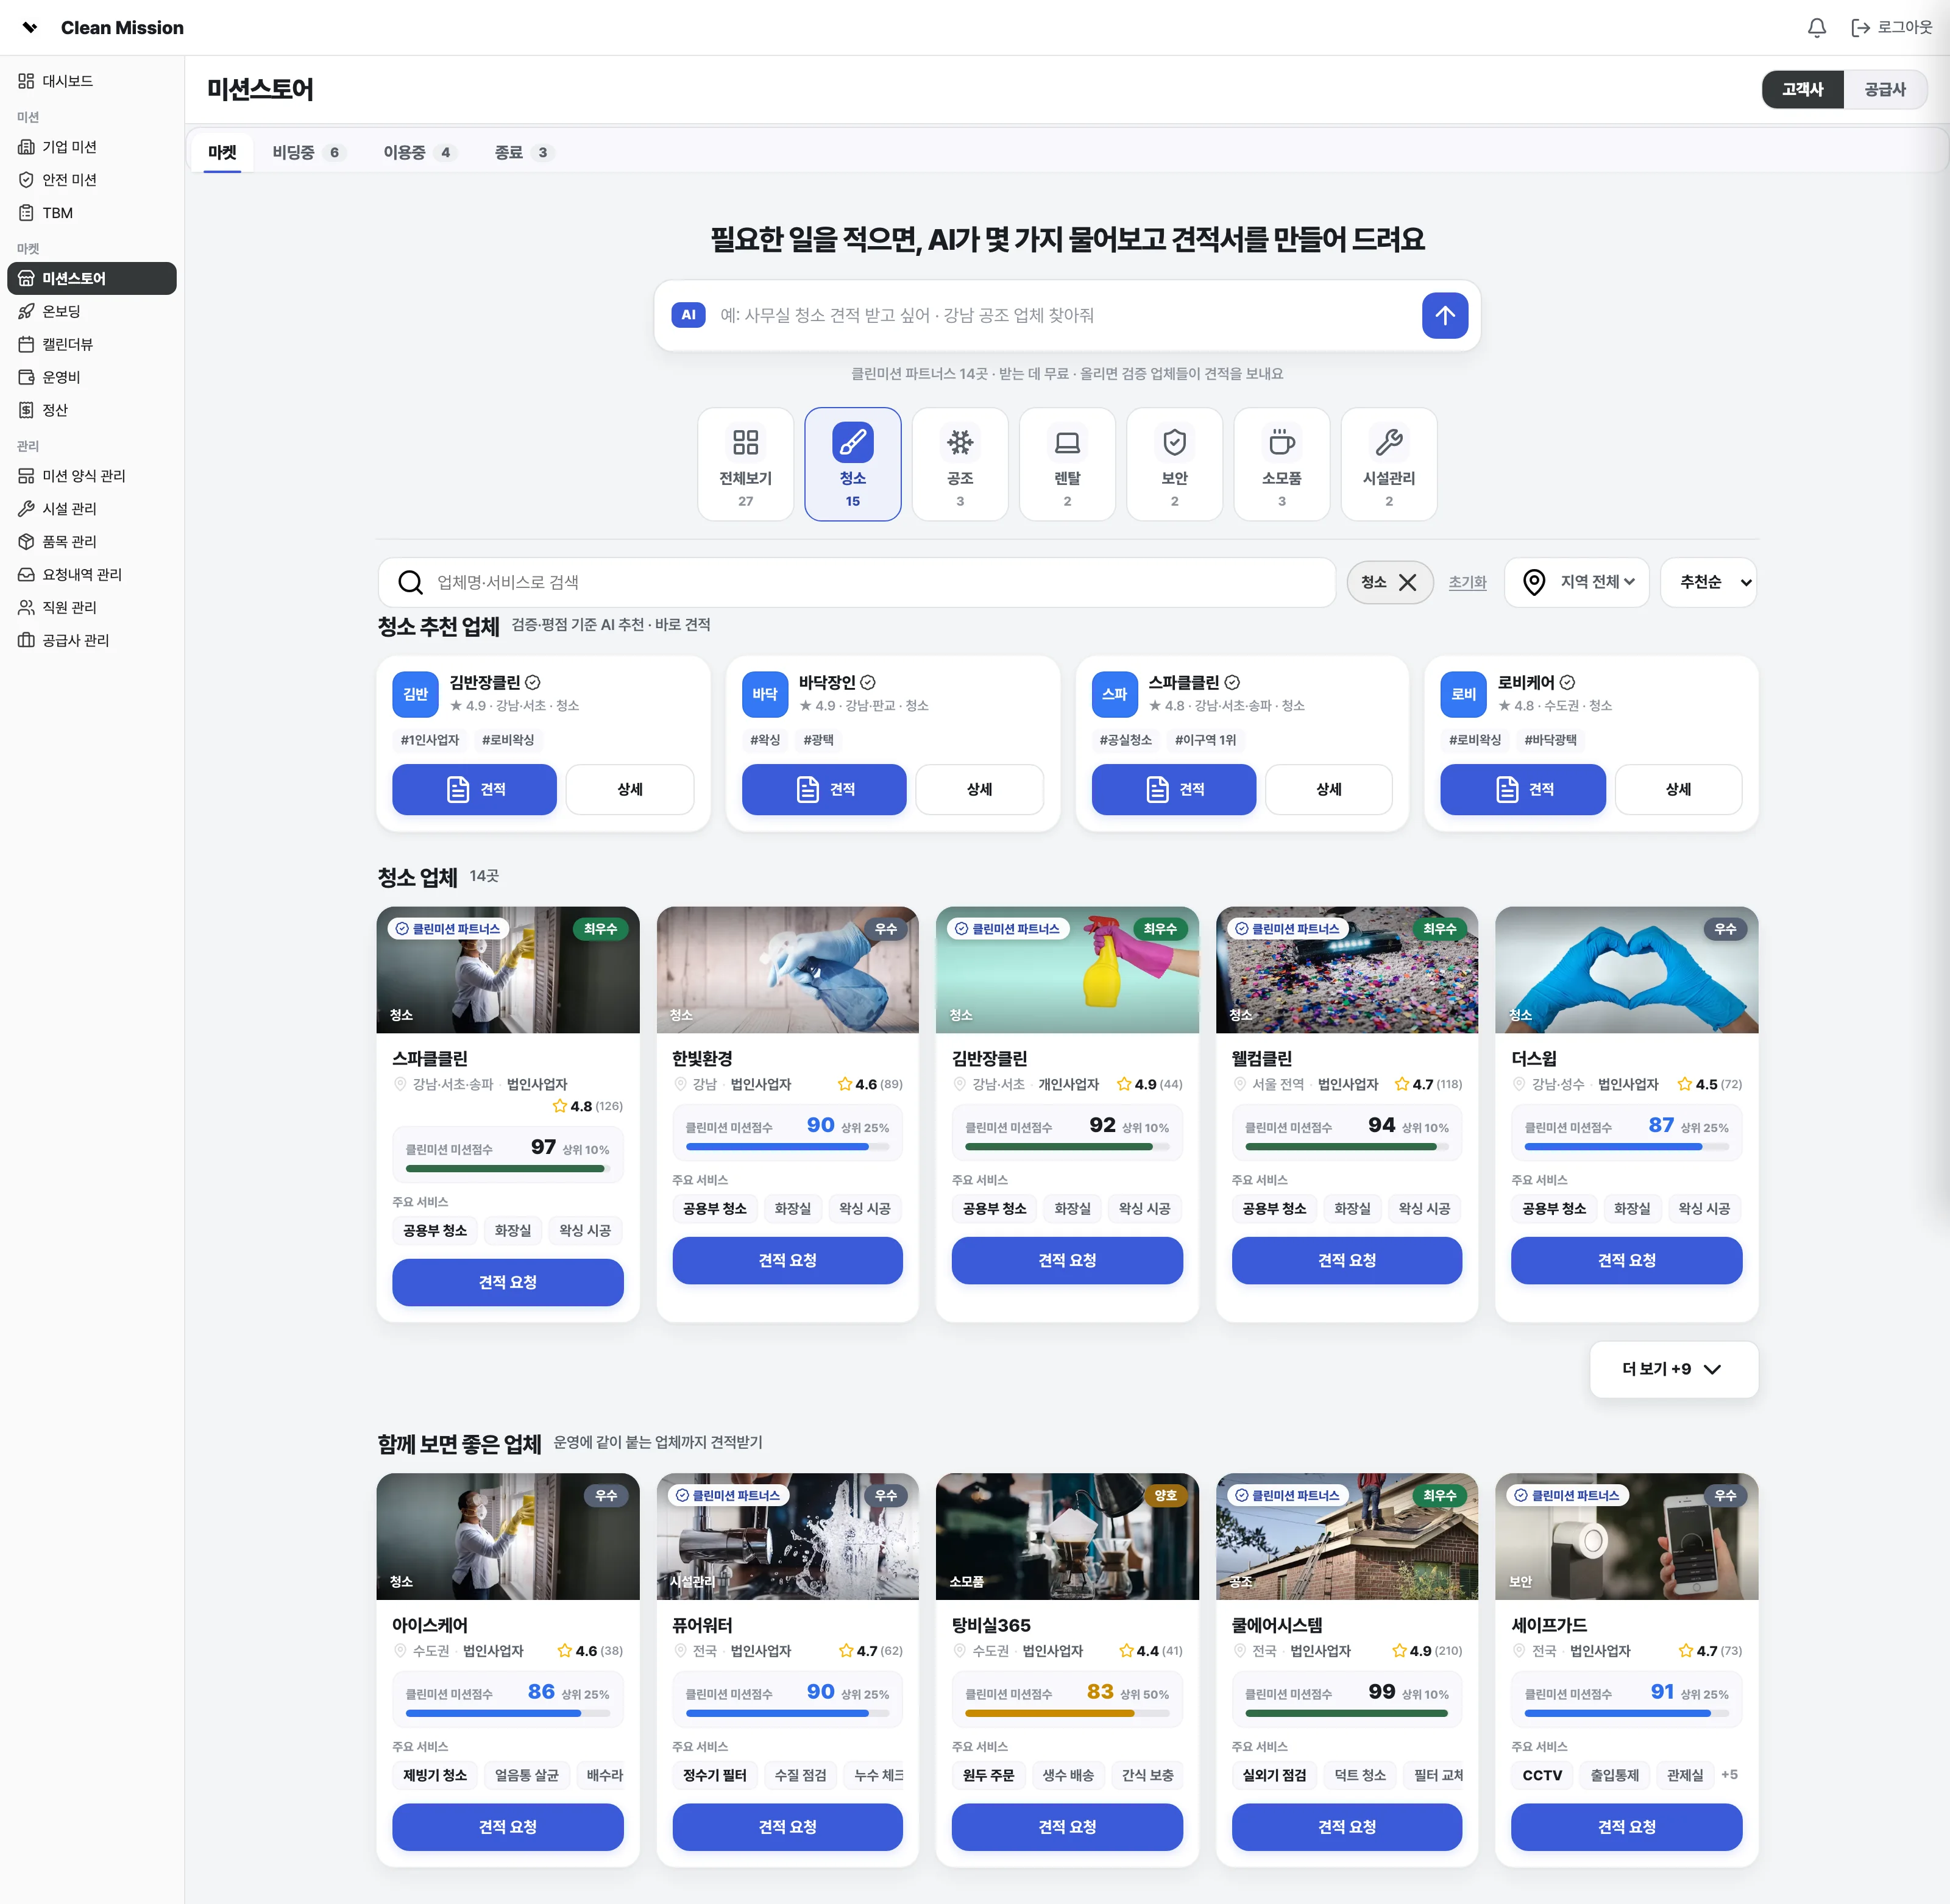Switch to 고객사 mode

[1802, 89]
